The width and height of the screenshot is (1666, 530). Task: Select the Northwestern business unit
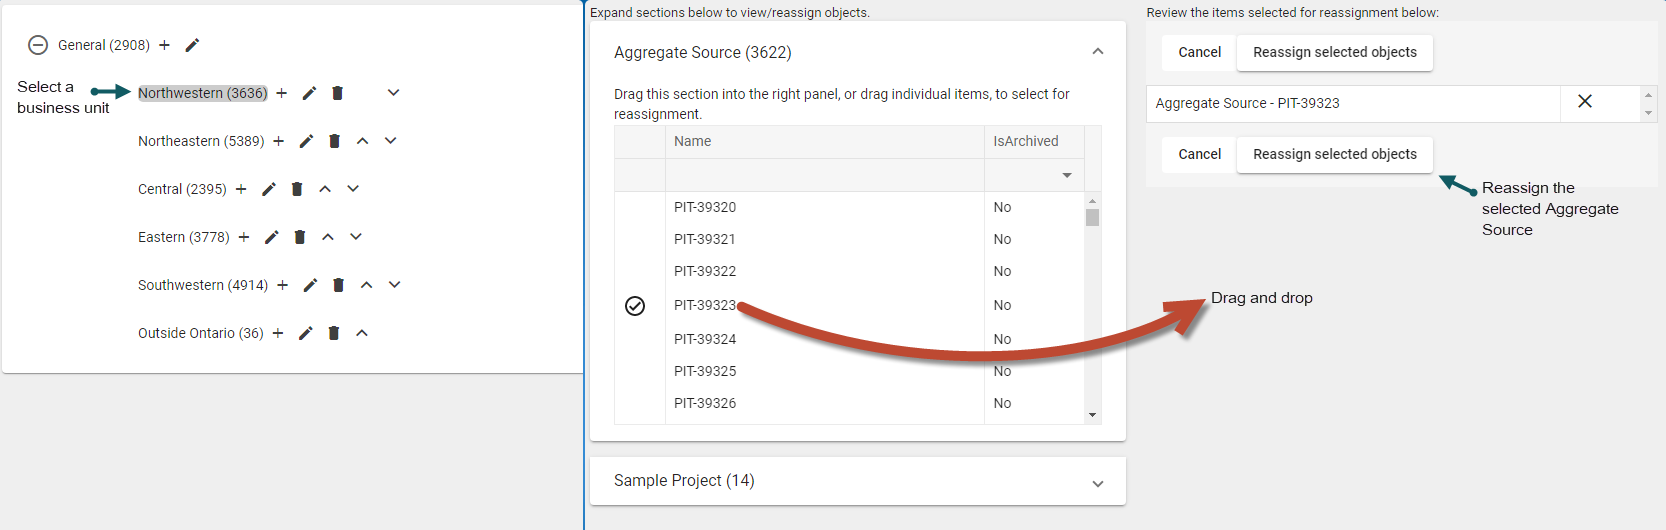click(x=202, y=93)
